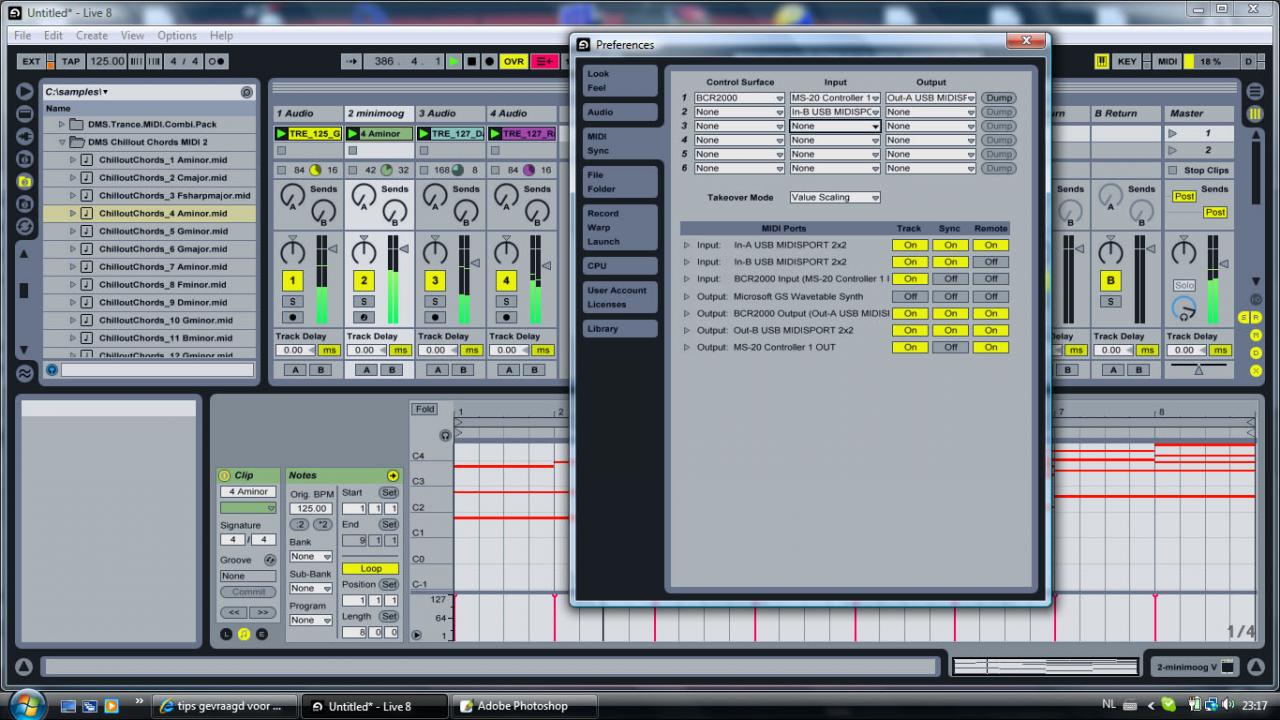Click the pink Back to Arrangement button

click(545, 61)
